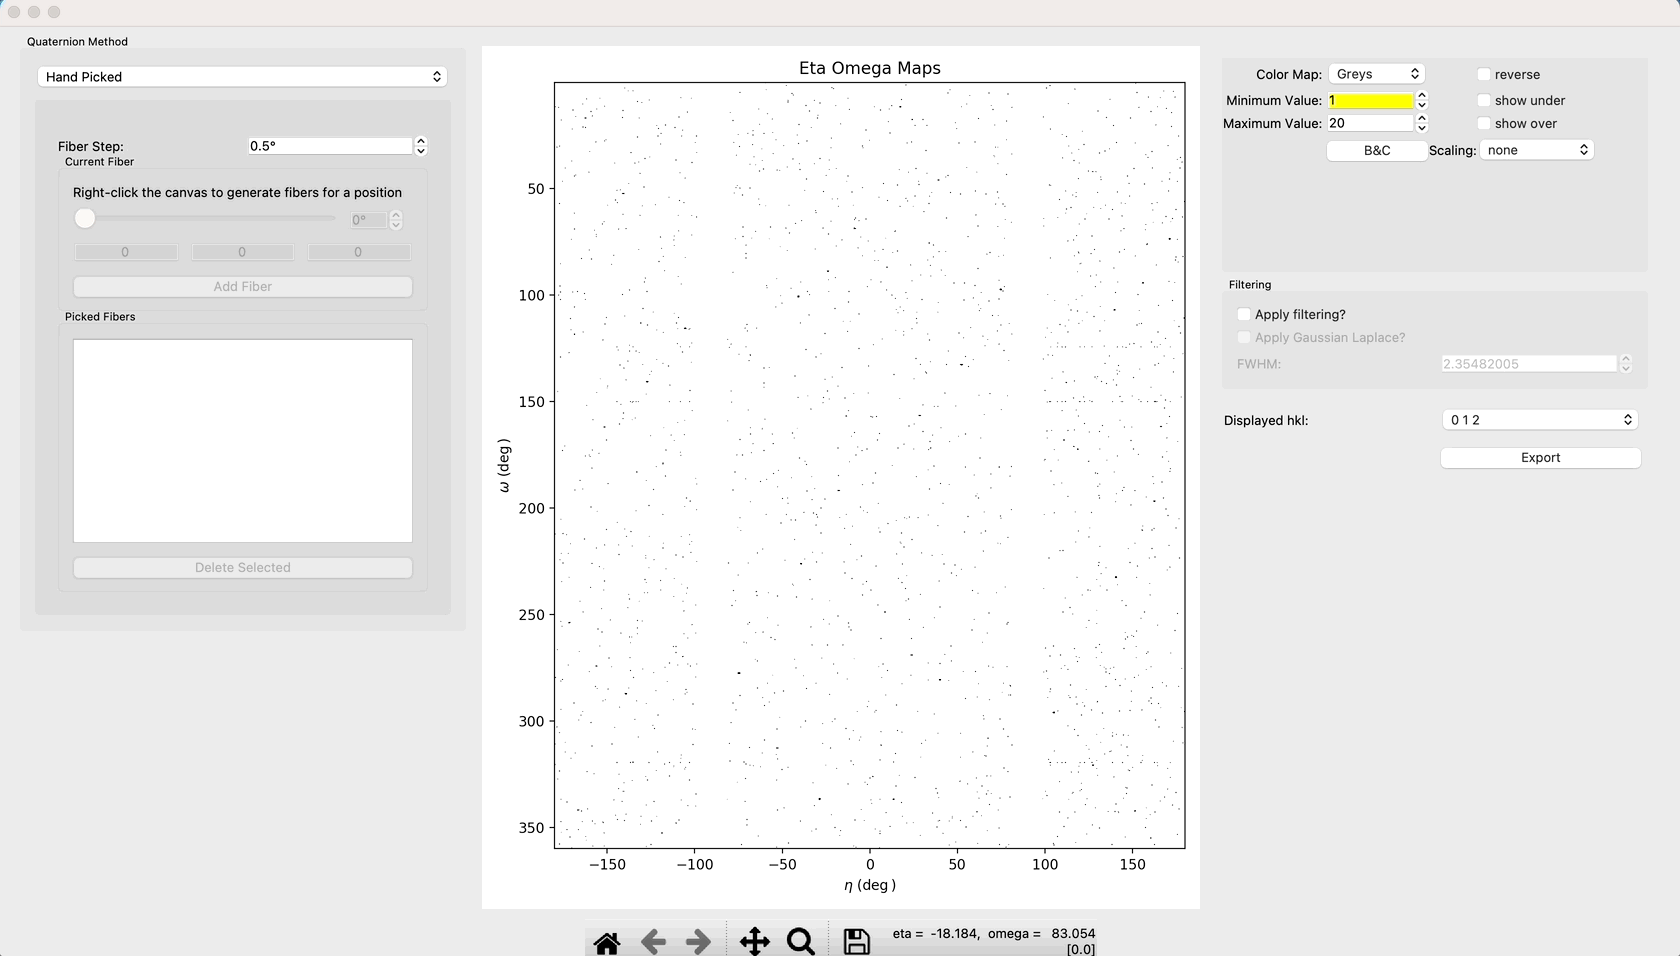Increase Fiber Step with stepper arrows
The width and height of the screenshot is (1680, 956).
point(421,142)
